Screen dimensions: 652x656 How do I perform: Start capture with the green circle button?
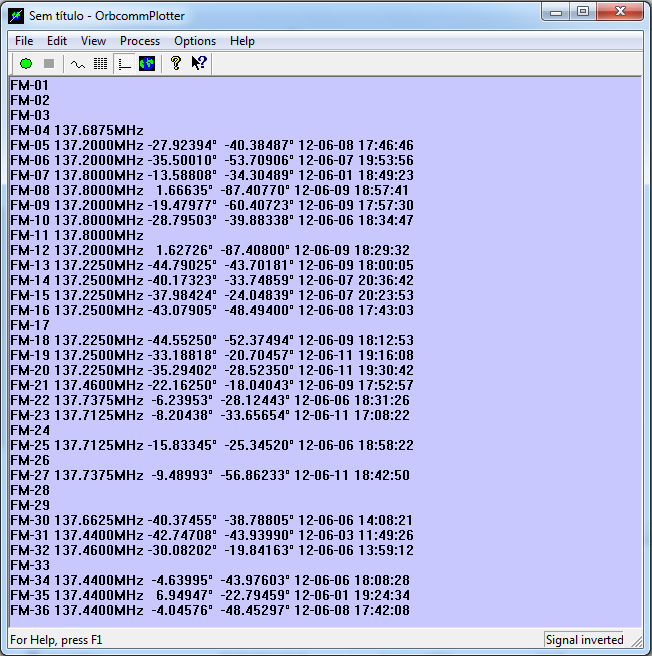pyautogui.click(x=26, y=64)
